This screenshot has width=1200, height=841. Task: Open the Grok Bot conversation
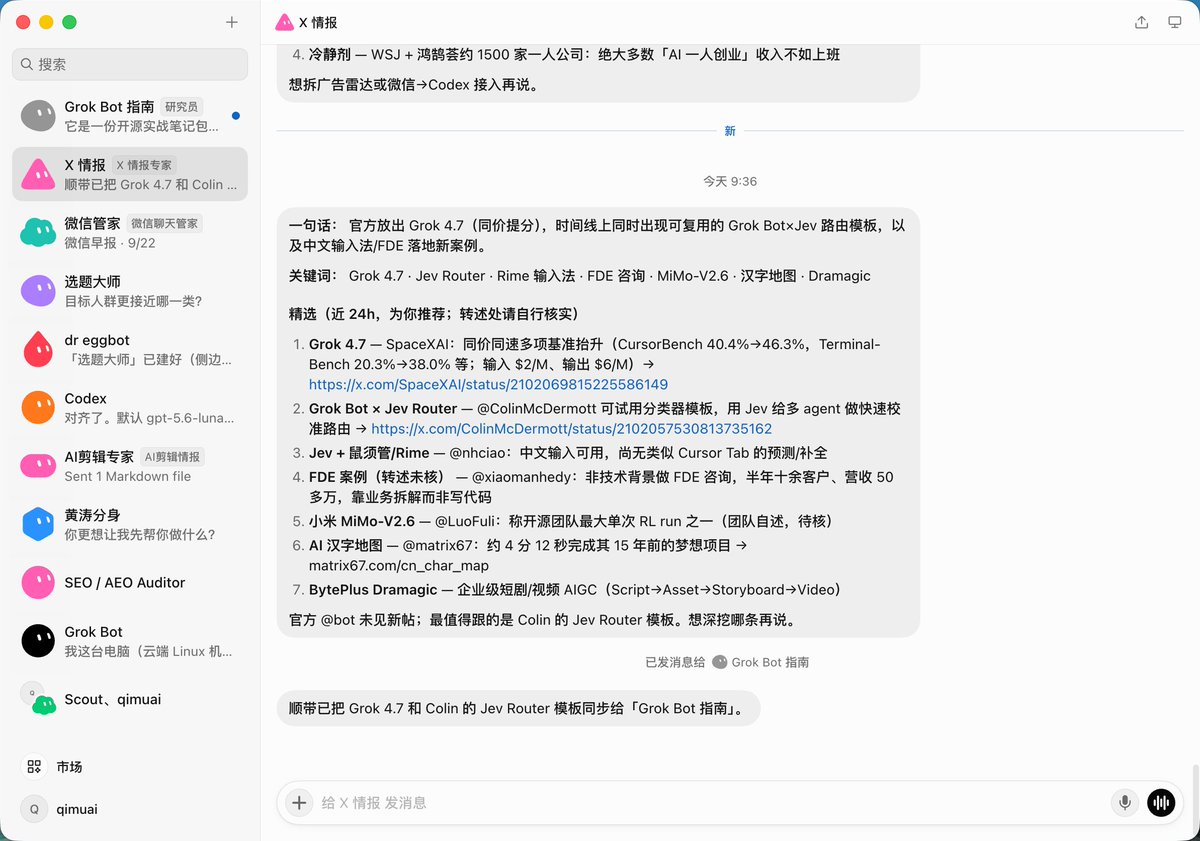(x=130, y=641)
